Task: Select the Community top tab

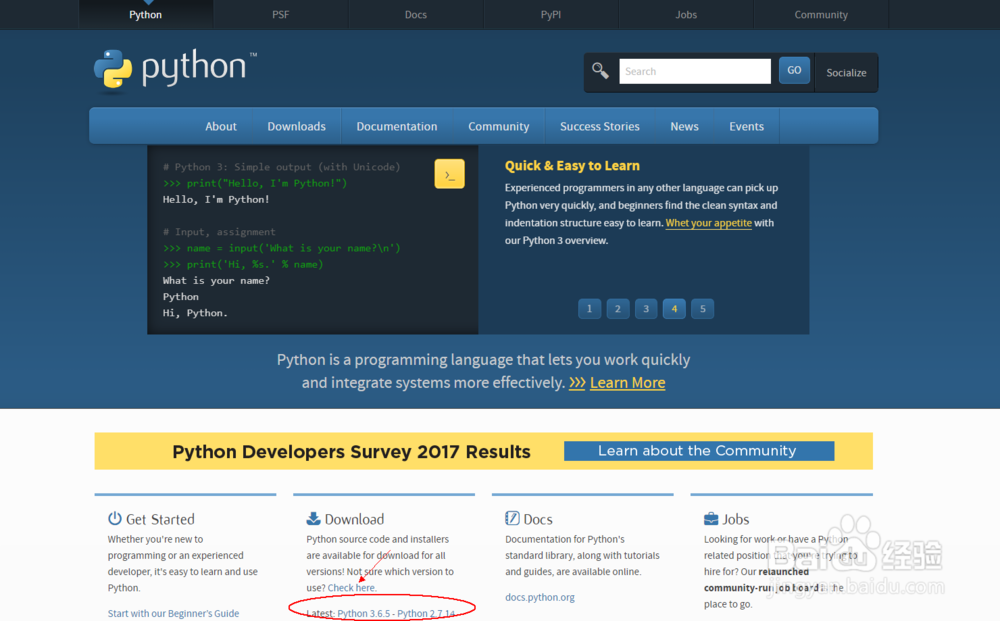Action: (821, 15)
